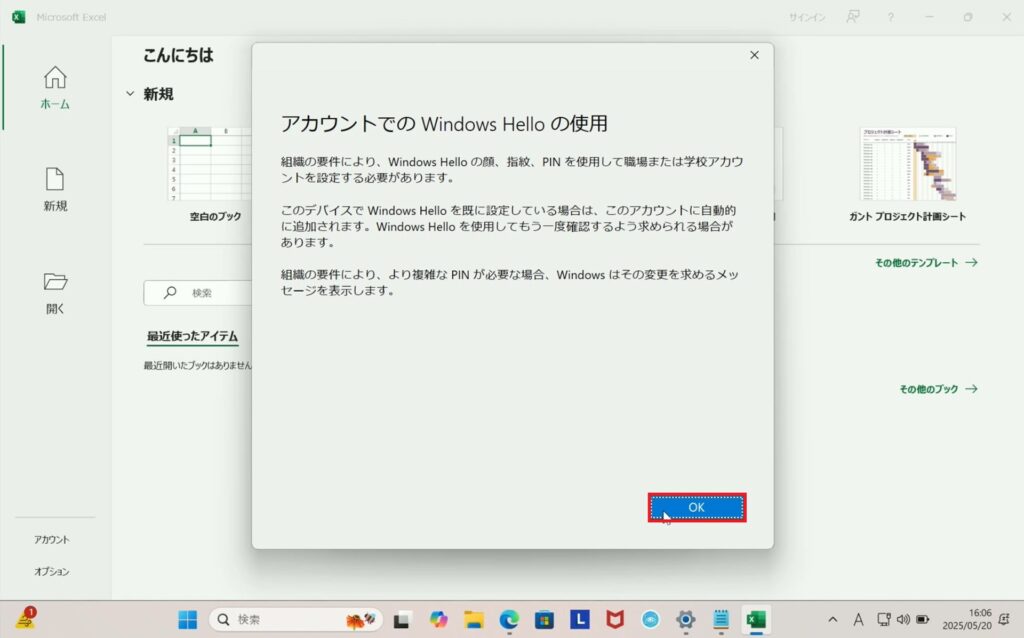Open McAfee from the taskbar
The image size is (1024, 638).
pos(615,620)
